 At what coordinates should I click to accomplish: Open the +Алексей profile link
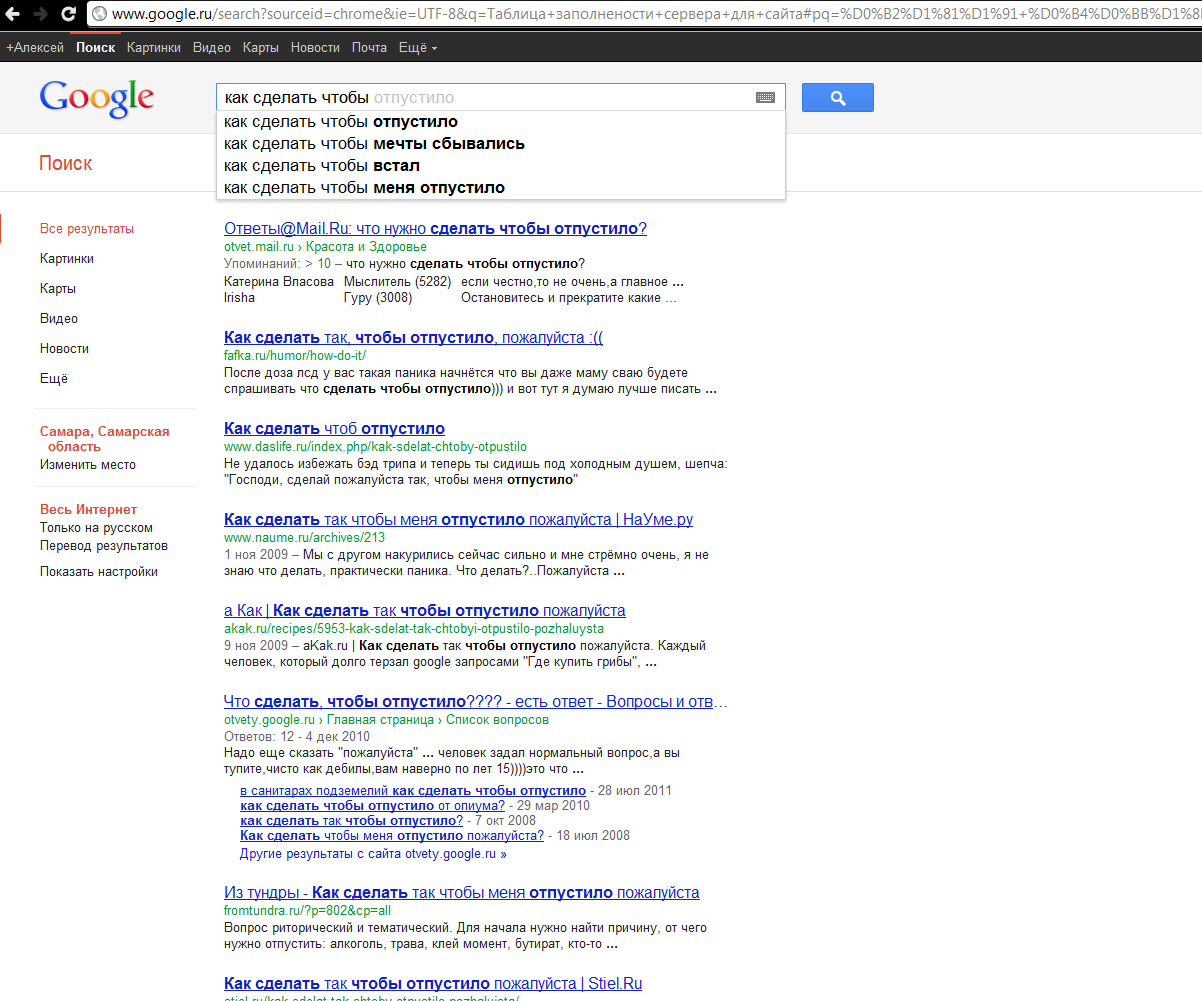click(35, 48)
